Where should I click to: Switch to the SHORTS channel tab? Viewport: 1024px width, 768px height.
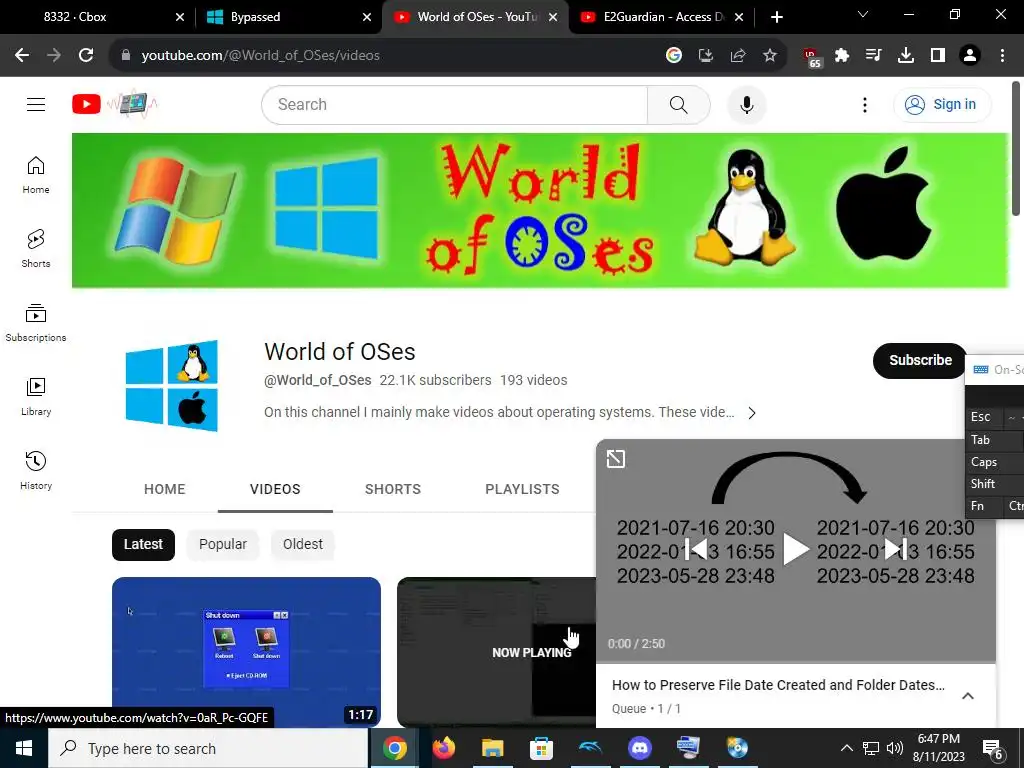point(392,489)
